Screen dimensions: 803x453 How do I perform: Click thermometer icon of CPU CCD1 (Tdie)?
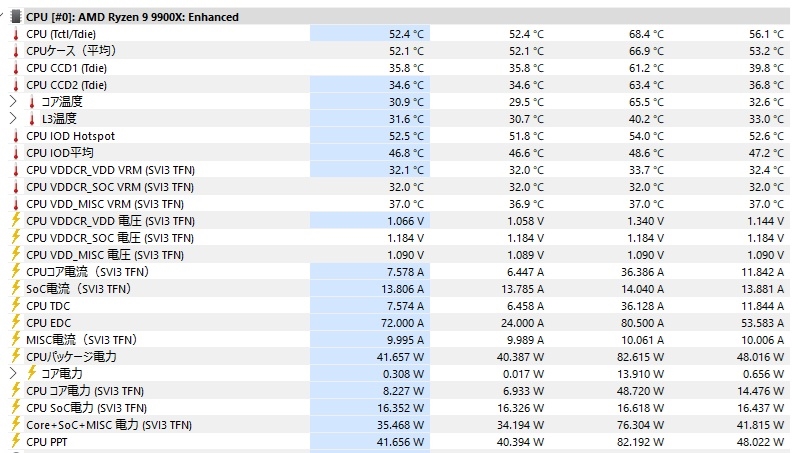pyautogui.click(x=15, y=68)
